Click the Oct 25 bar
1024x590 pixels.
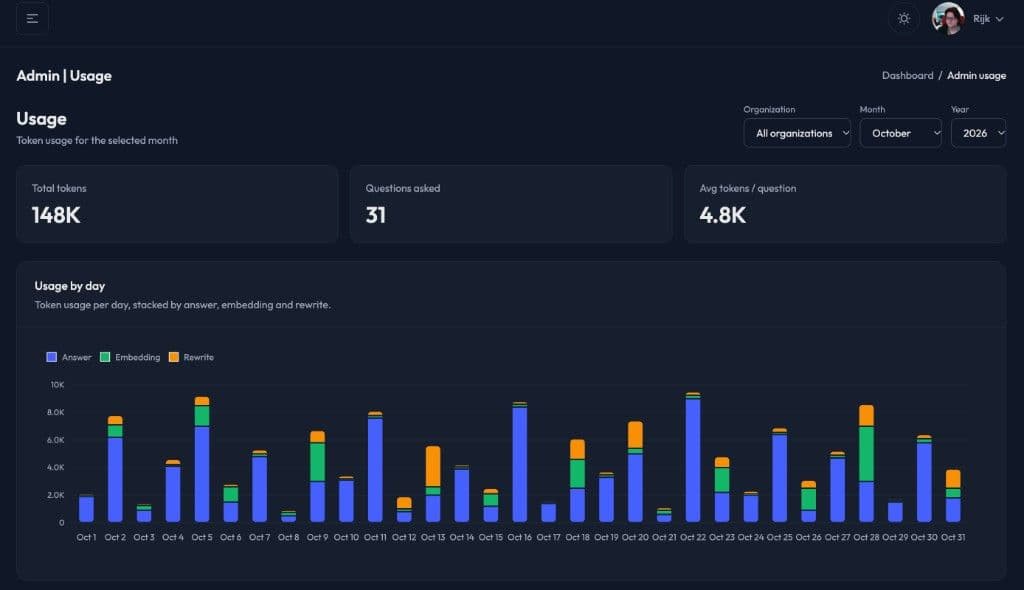coord(779,475)
